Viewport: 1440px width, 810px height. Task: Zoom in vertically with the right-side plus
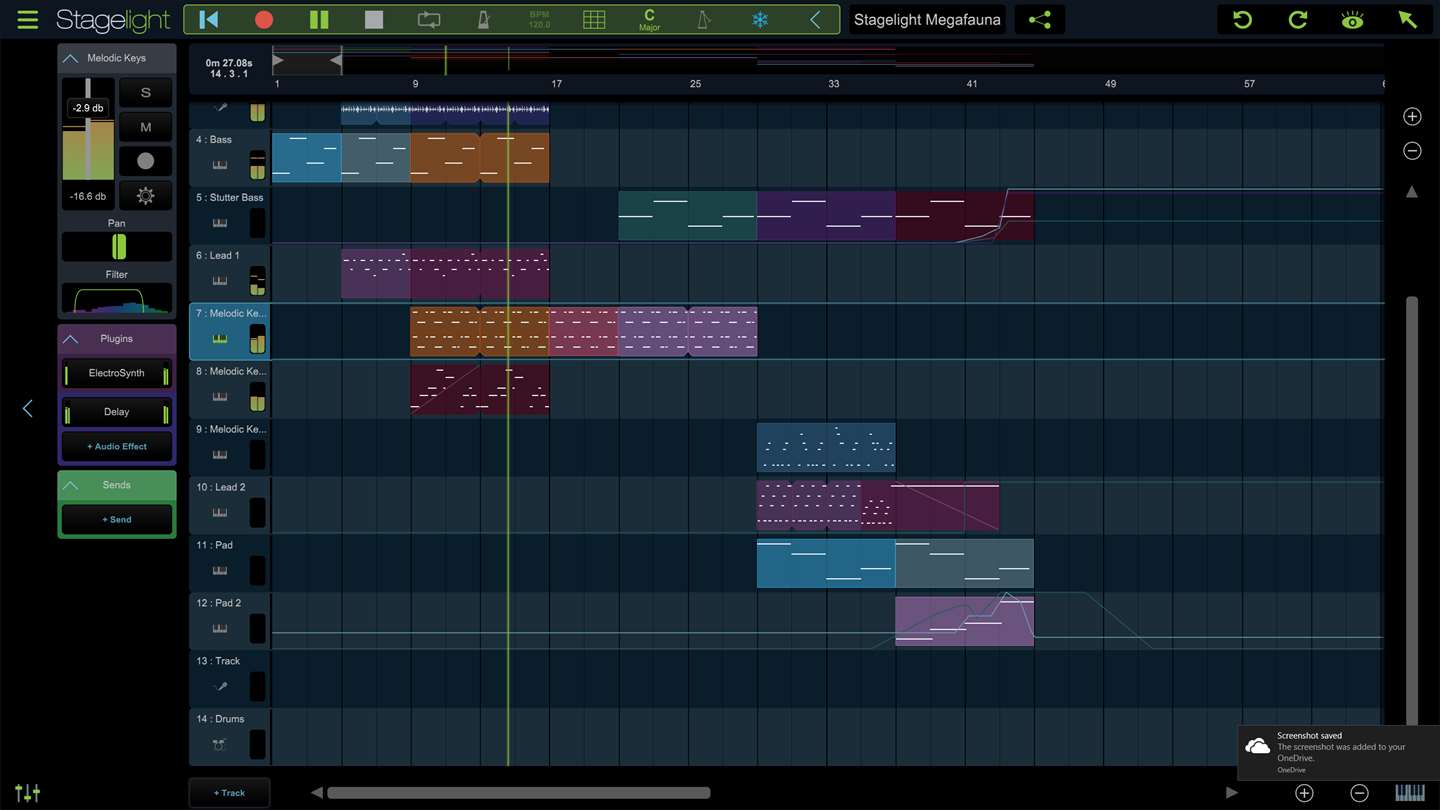tap(1412, 117)
